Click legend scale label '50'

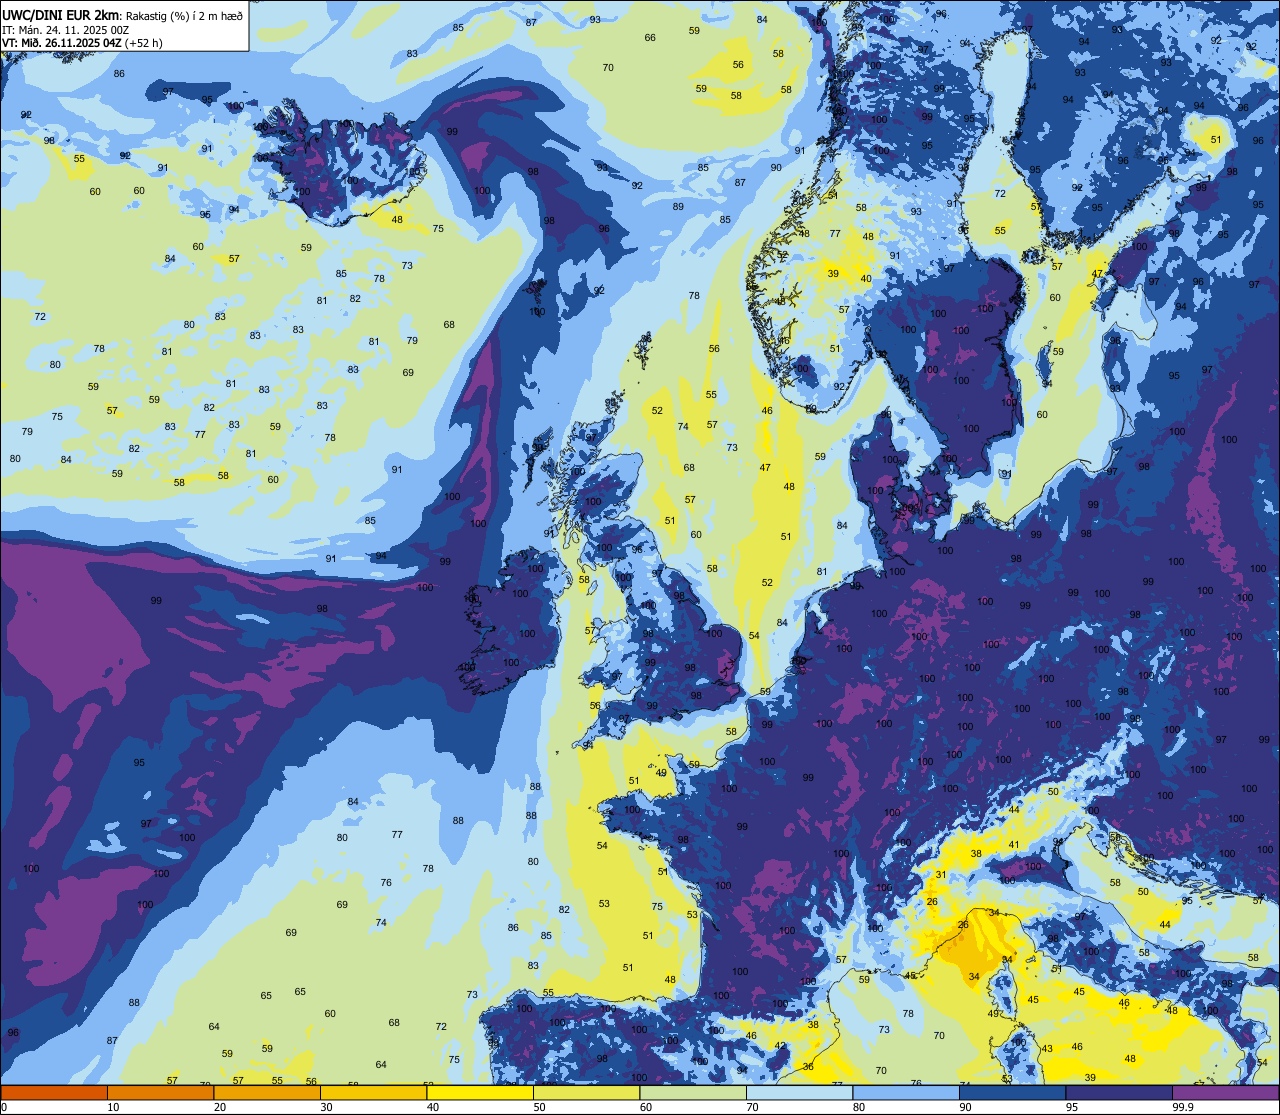point(539,1107)
